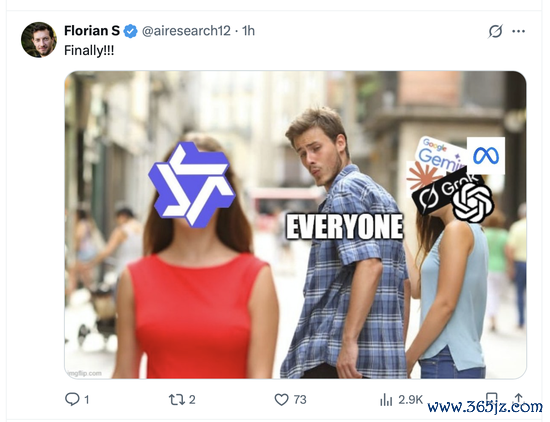550x422 pixels.
Task: Click the 1h timestamp
Action: point(248,31)
